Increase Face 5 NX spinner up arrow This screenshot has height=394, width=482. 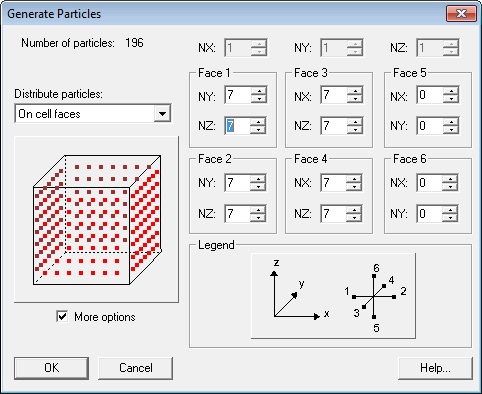(451, 91)
